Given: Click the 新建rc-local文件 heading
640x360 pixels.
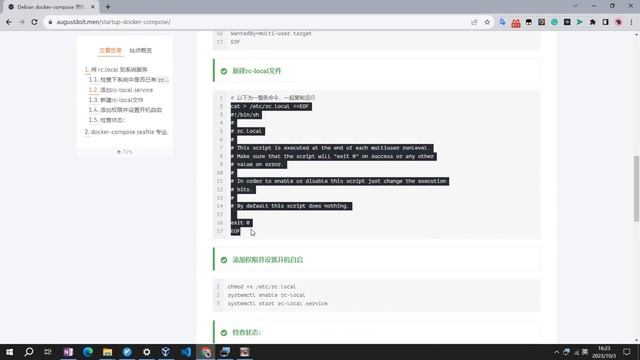Looking at the screenshot, I should 257,71.
